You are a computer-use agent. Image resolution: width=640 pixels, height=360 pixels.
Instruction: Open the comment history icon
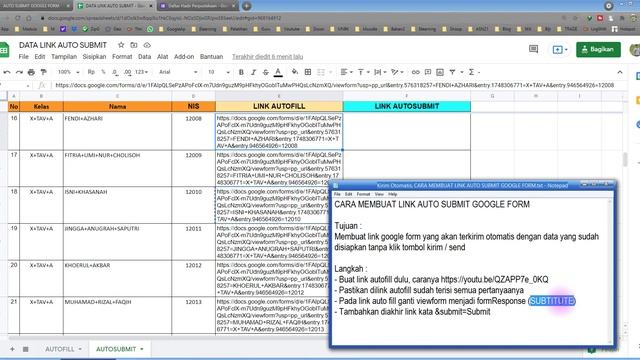[x=533, y=49]
